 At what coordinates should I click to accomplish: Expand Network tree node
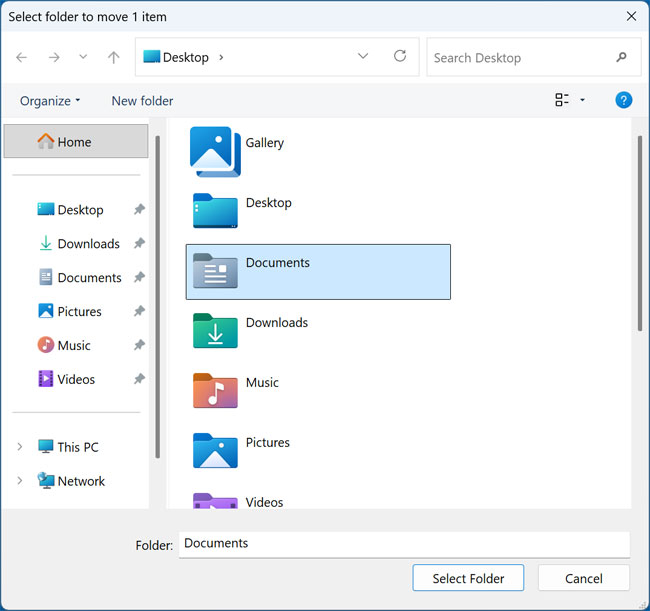tap(19, 481)
